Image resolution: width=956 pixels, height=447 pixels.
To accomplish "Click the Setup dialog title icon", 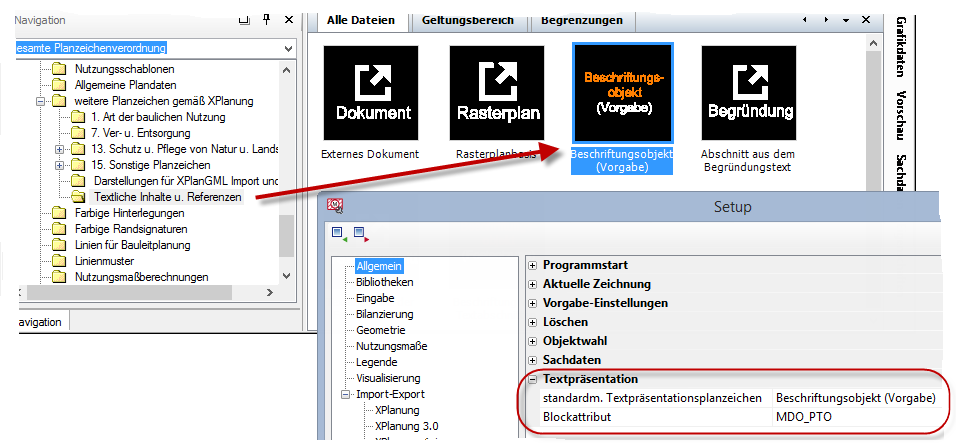I will click(x=336, y=206).
